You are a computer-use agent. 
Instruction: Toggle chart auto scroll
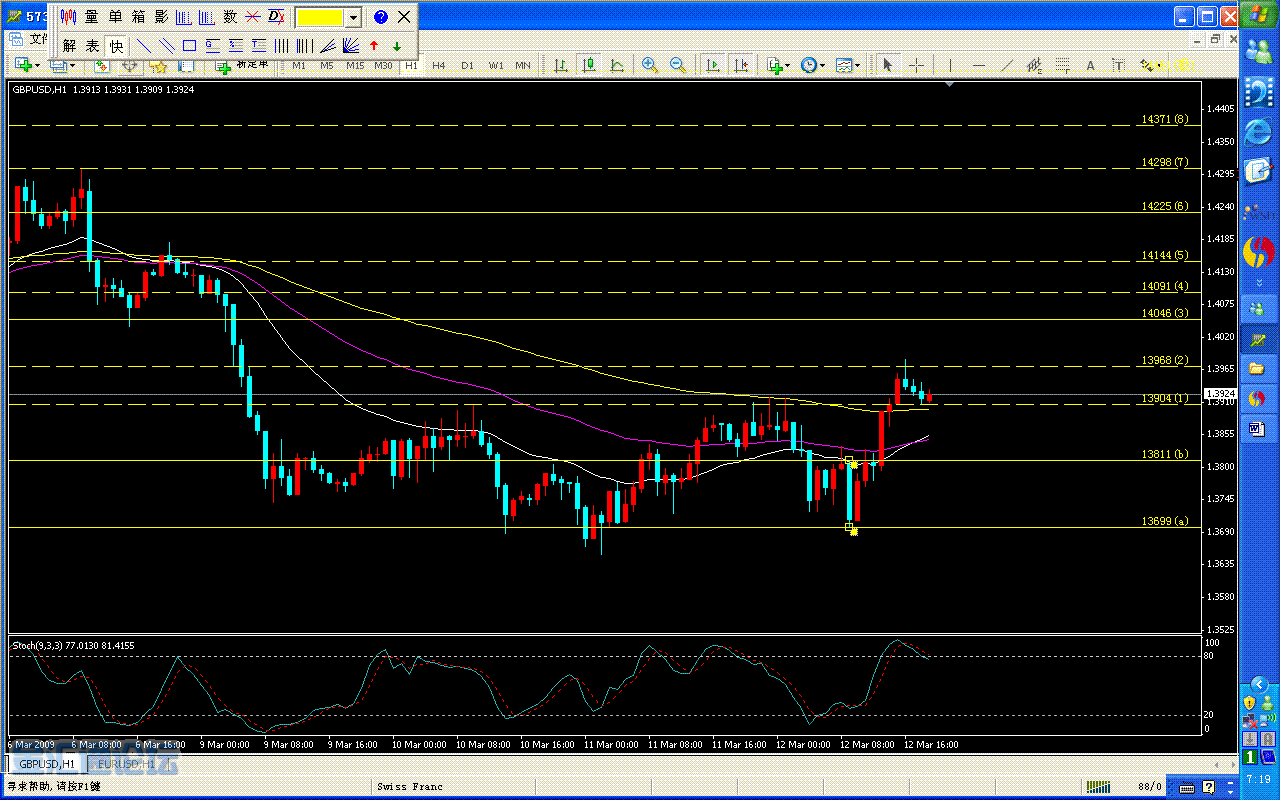click(713, 66)
